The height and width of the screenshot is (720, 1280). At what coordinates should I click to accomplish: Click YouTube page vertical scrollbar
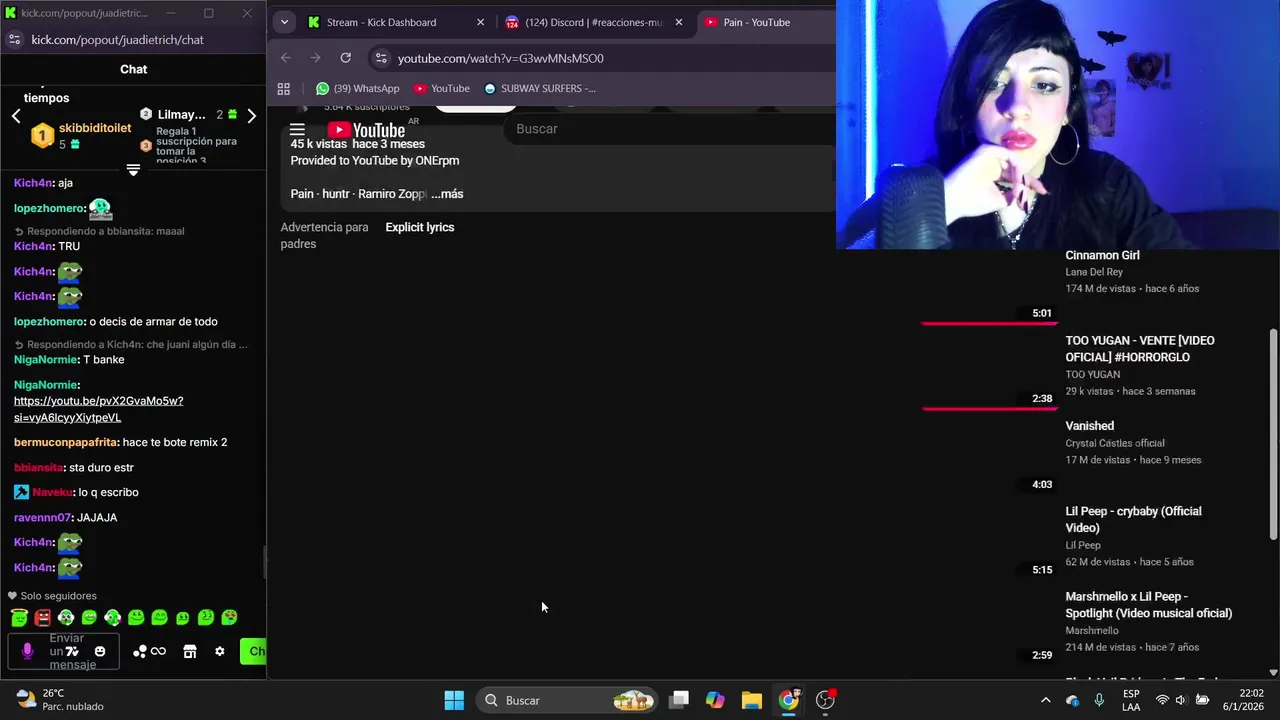1273,435
